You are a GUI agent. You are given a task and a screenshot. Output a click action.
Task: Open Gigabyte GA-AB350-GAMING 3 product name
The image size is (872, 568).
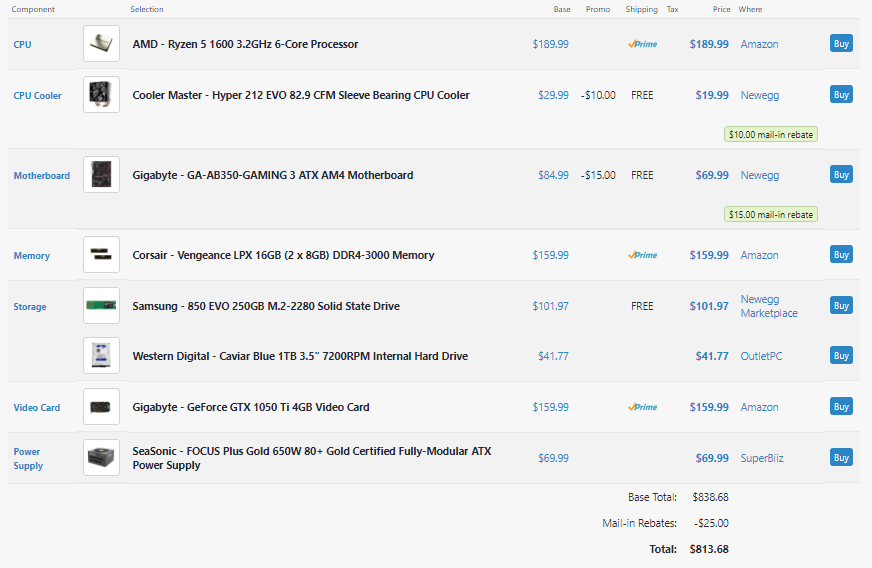point(272,176)
